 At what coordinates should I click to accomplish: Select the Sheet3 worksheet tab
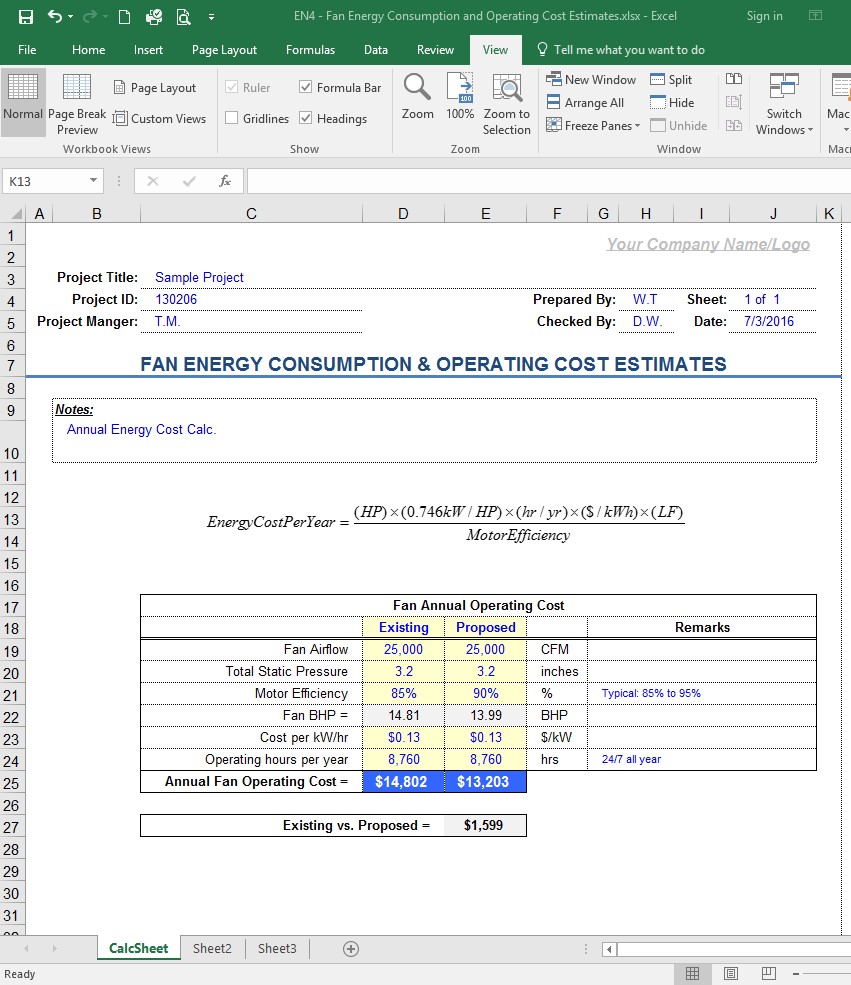277,949
